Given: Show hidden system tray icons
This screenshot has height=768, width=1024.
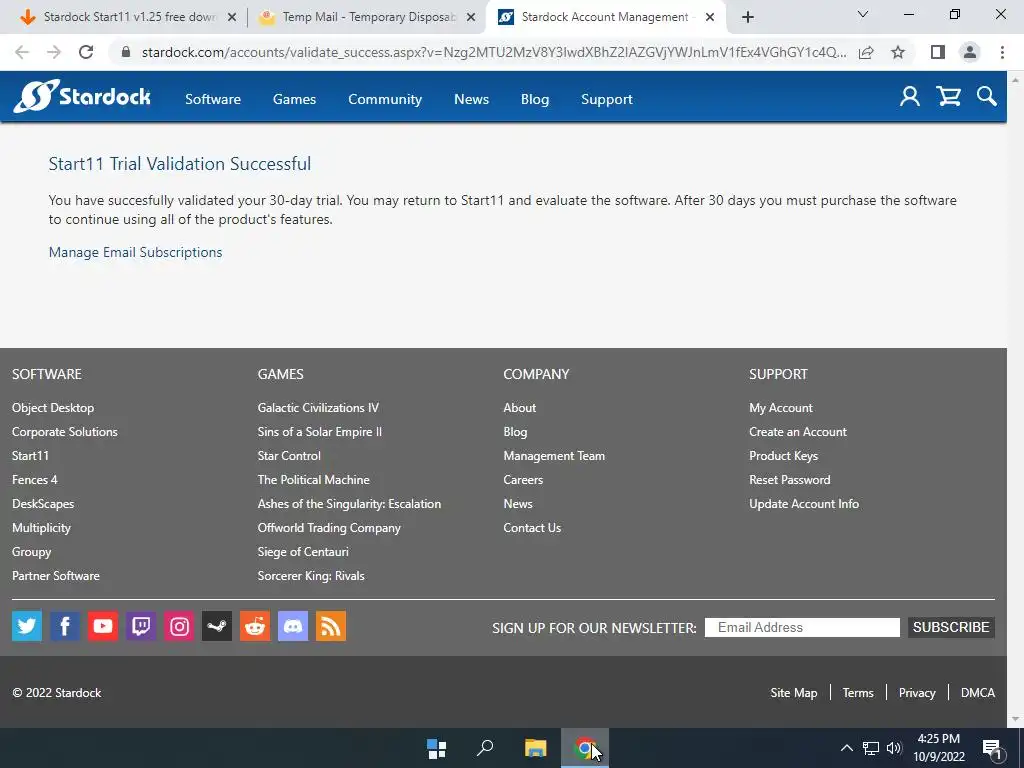Looking at the screenshot, I should 846,748.
